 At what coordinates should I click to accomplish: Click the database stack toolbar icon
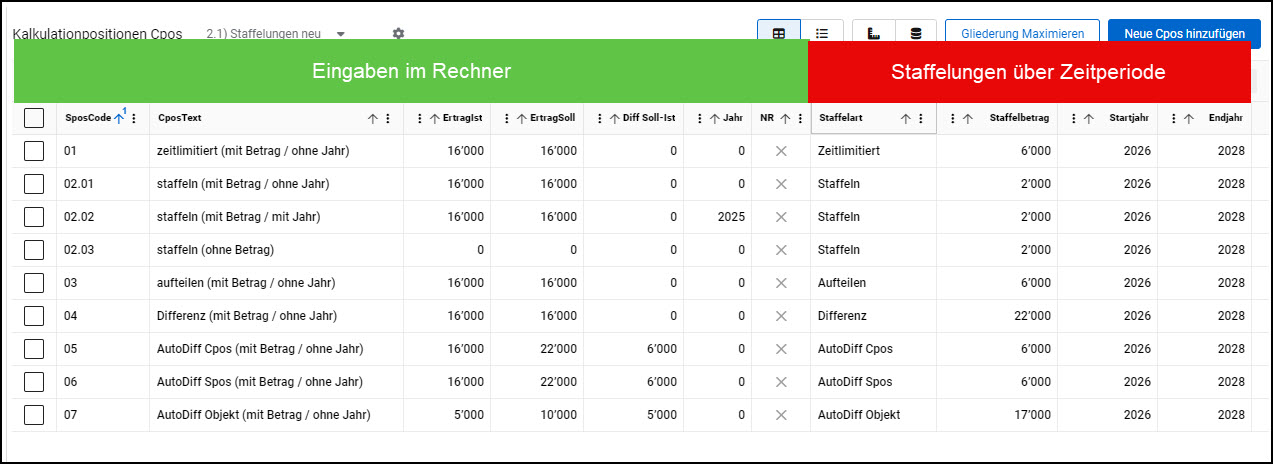(916, 33)
